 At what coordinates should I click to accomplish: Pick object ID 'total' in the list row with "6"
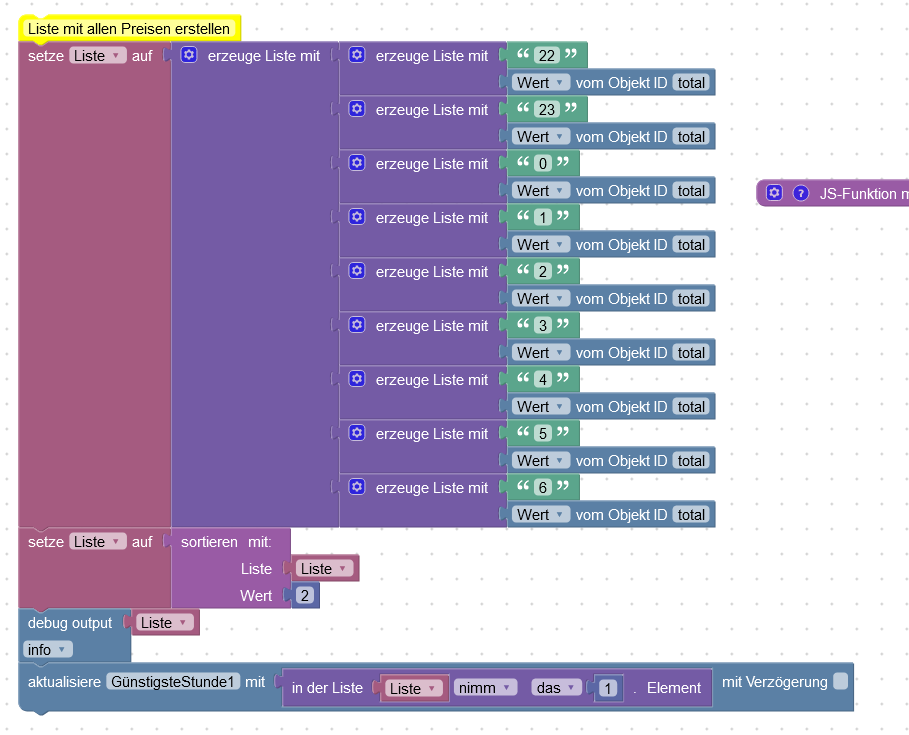(691, 514)
